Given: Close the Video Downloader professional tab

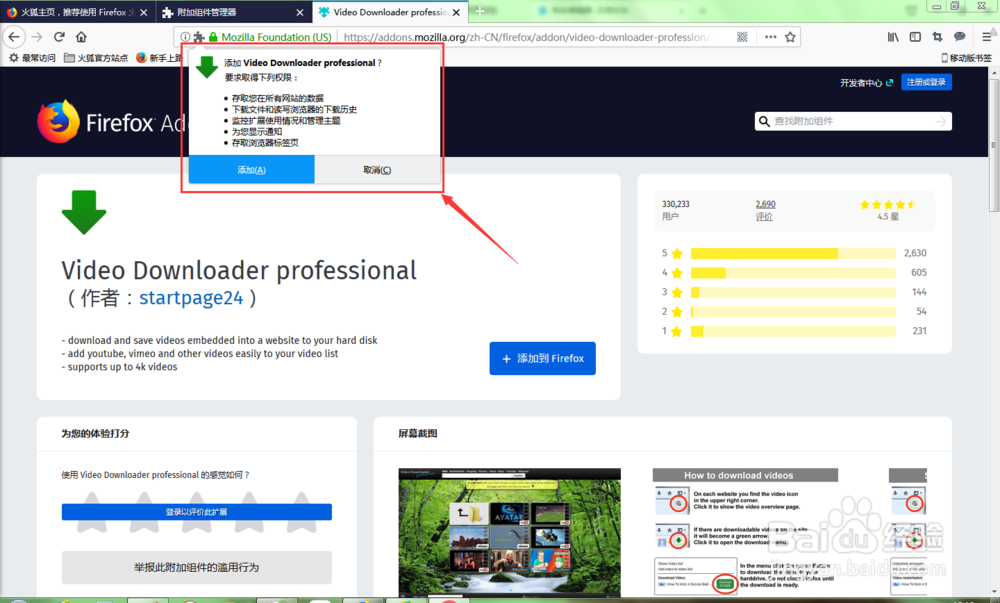Looking at the screenshot, I should point(456,12).
